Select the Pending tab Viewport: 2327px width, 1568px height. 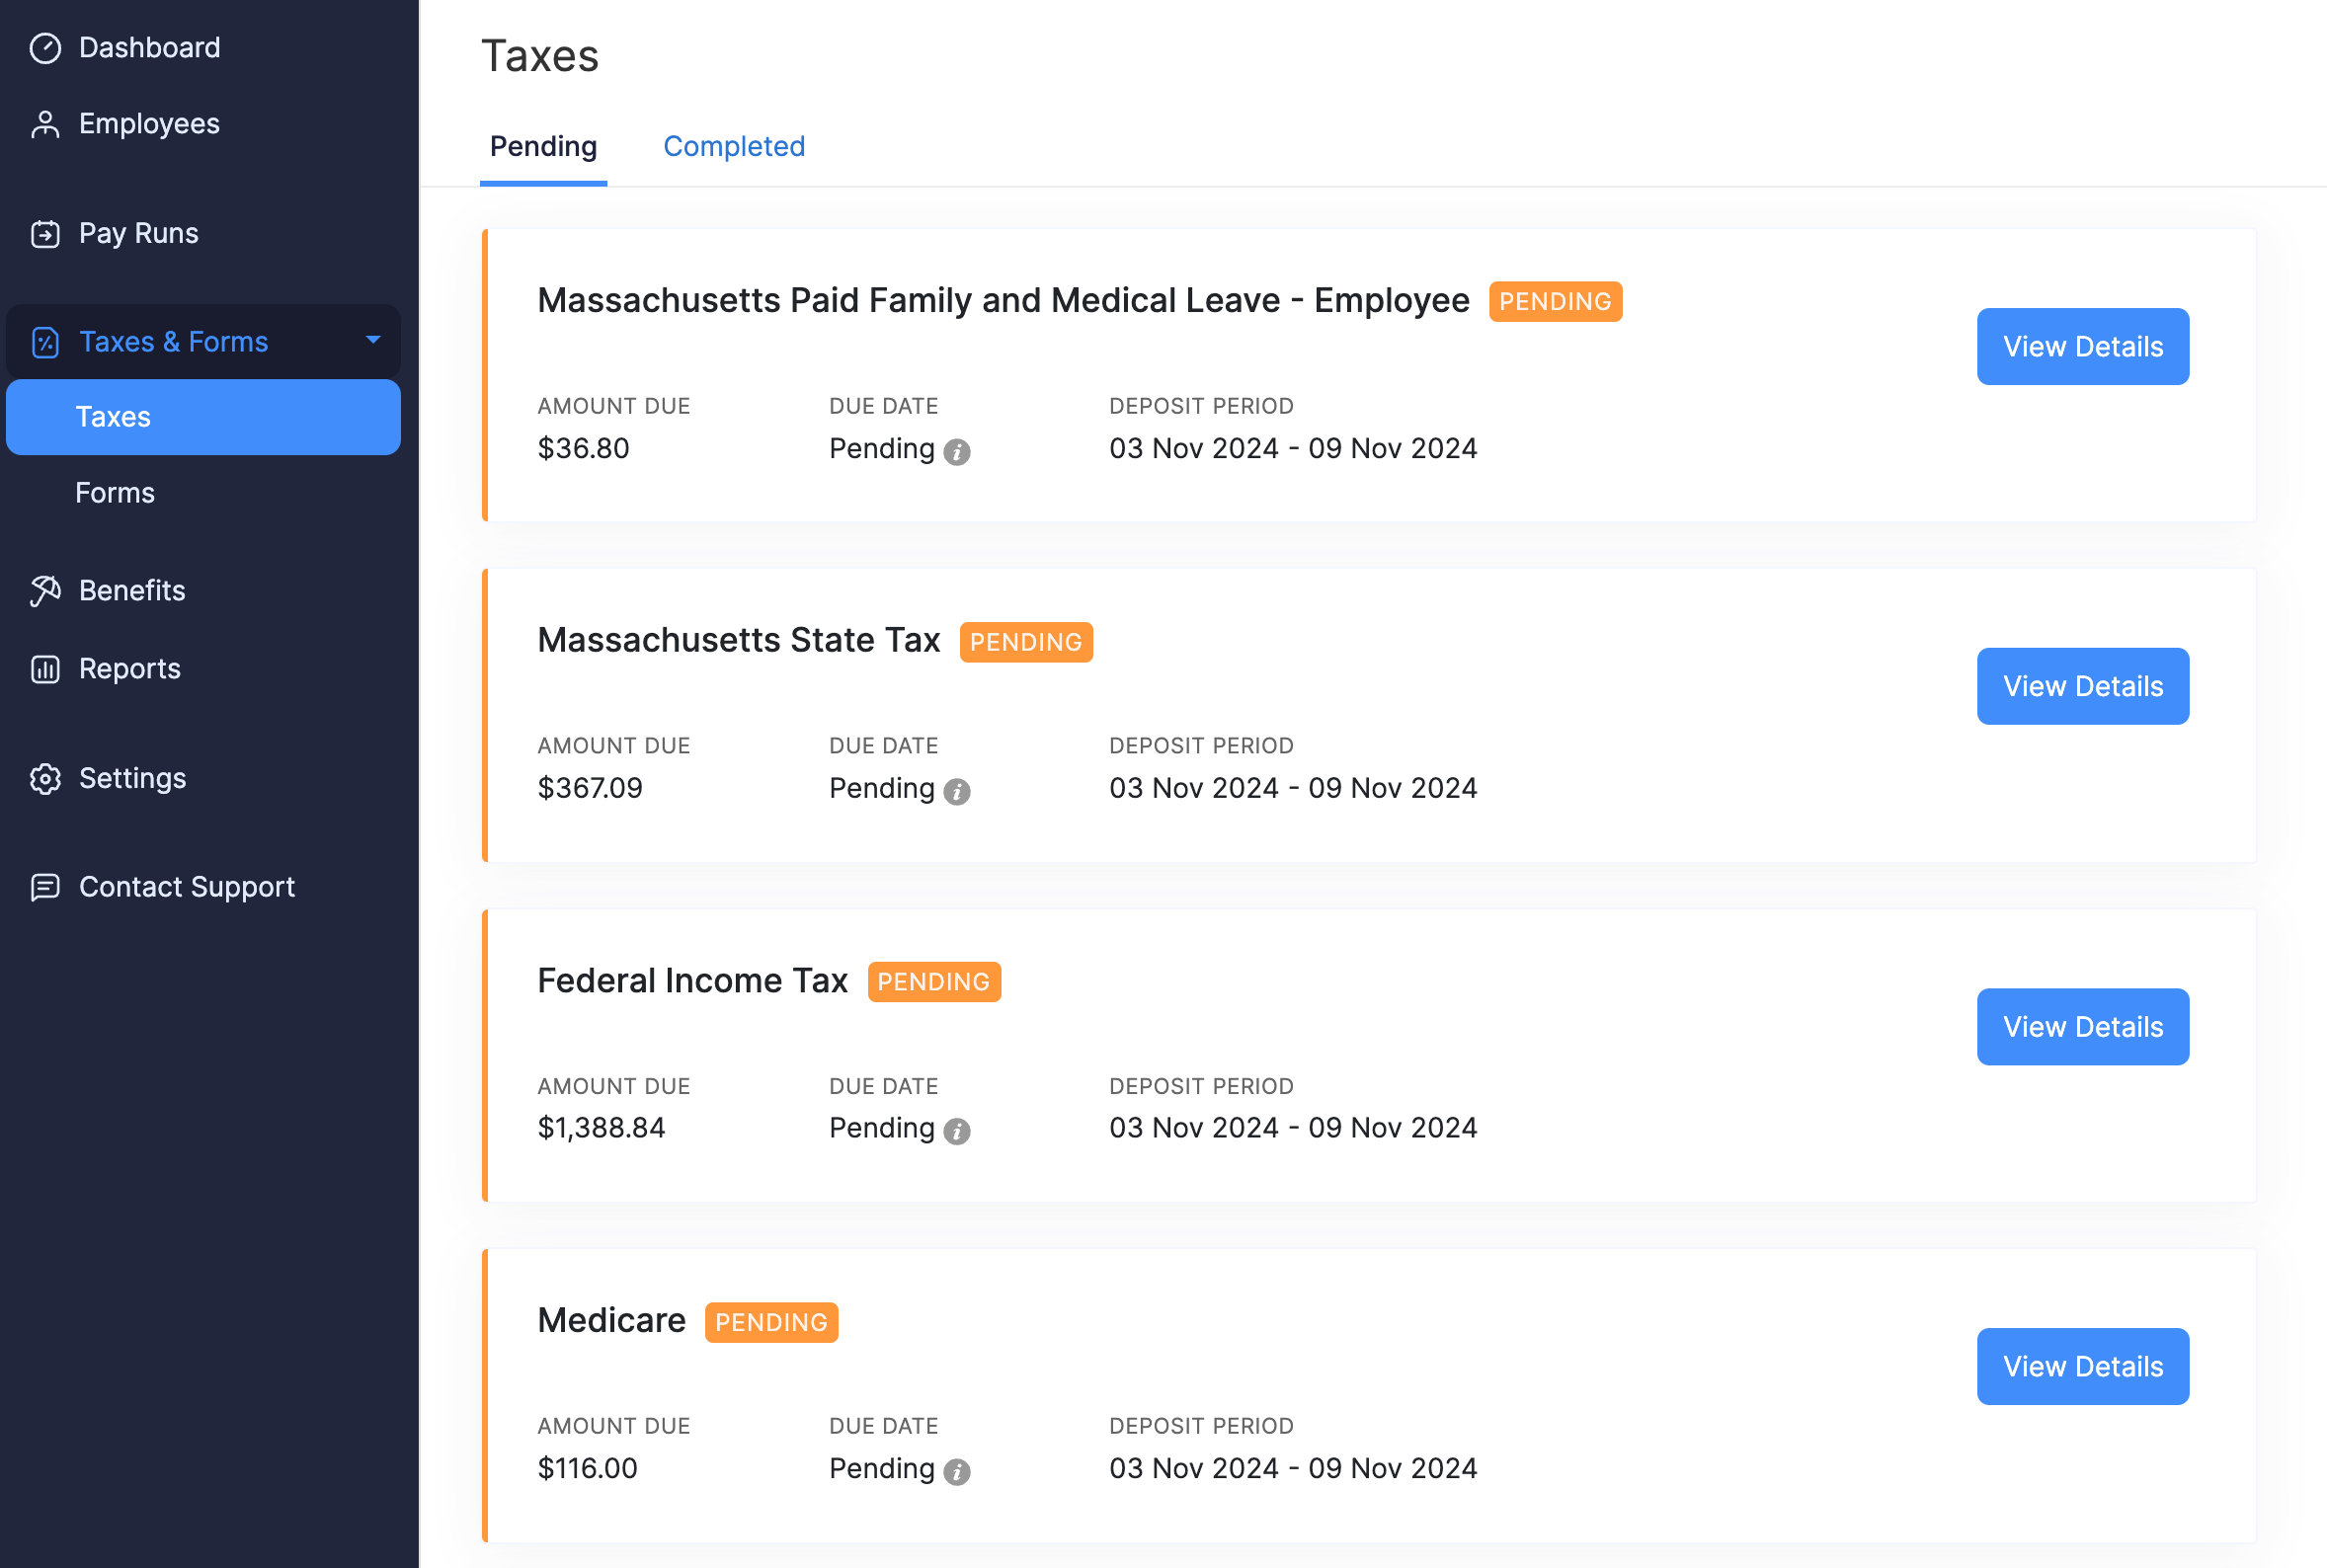pos(543,146)
